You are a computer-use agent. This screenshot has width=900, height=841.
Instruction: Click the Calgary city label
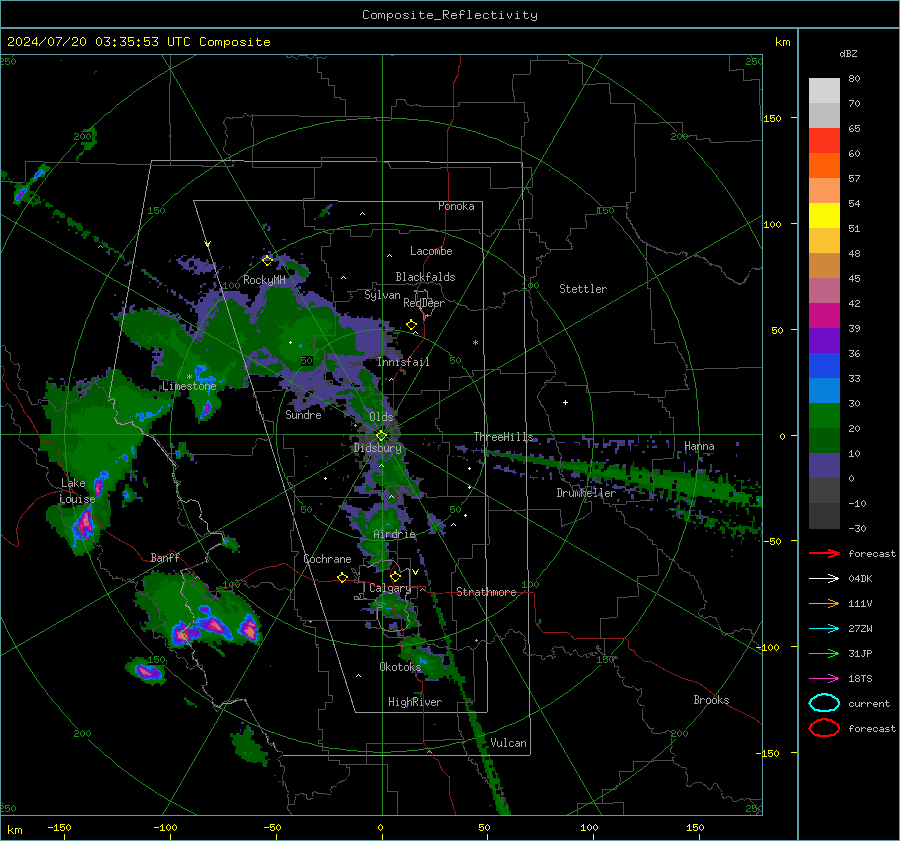pyautogui.click(x=390, y=588)
